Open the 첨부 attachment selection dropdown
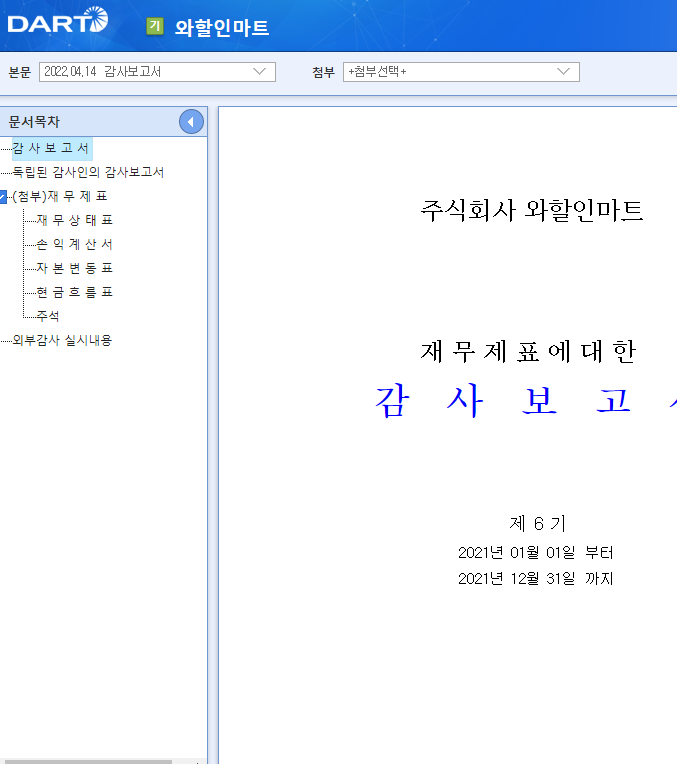677x764 pixels. 461,72
